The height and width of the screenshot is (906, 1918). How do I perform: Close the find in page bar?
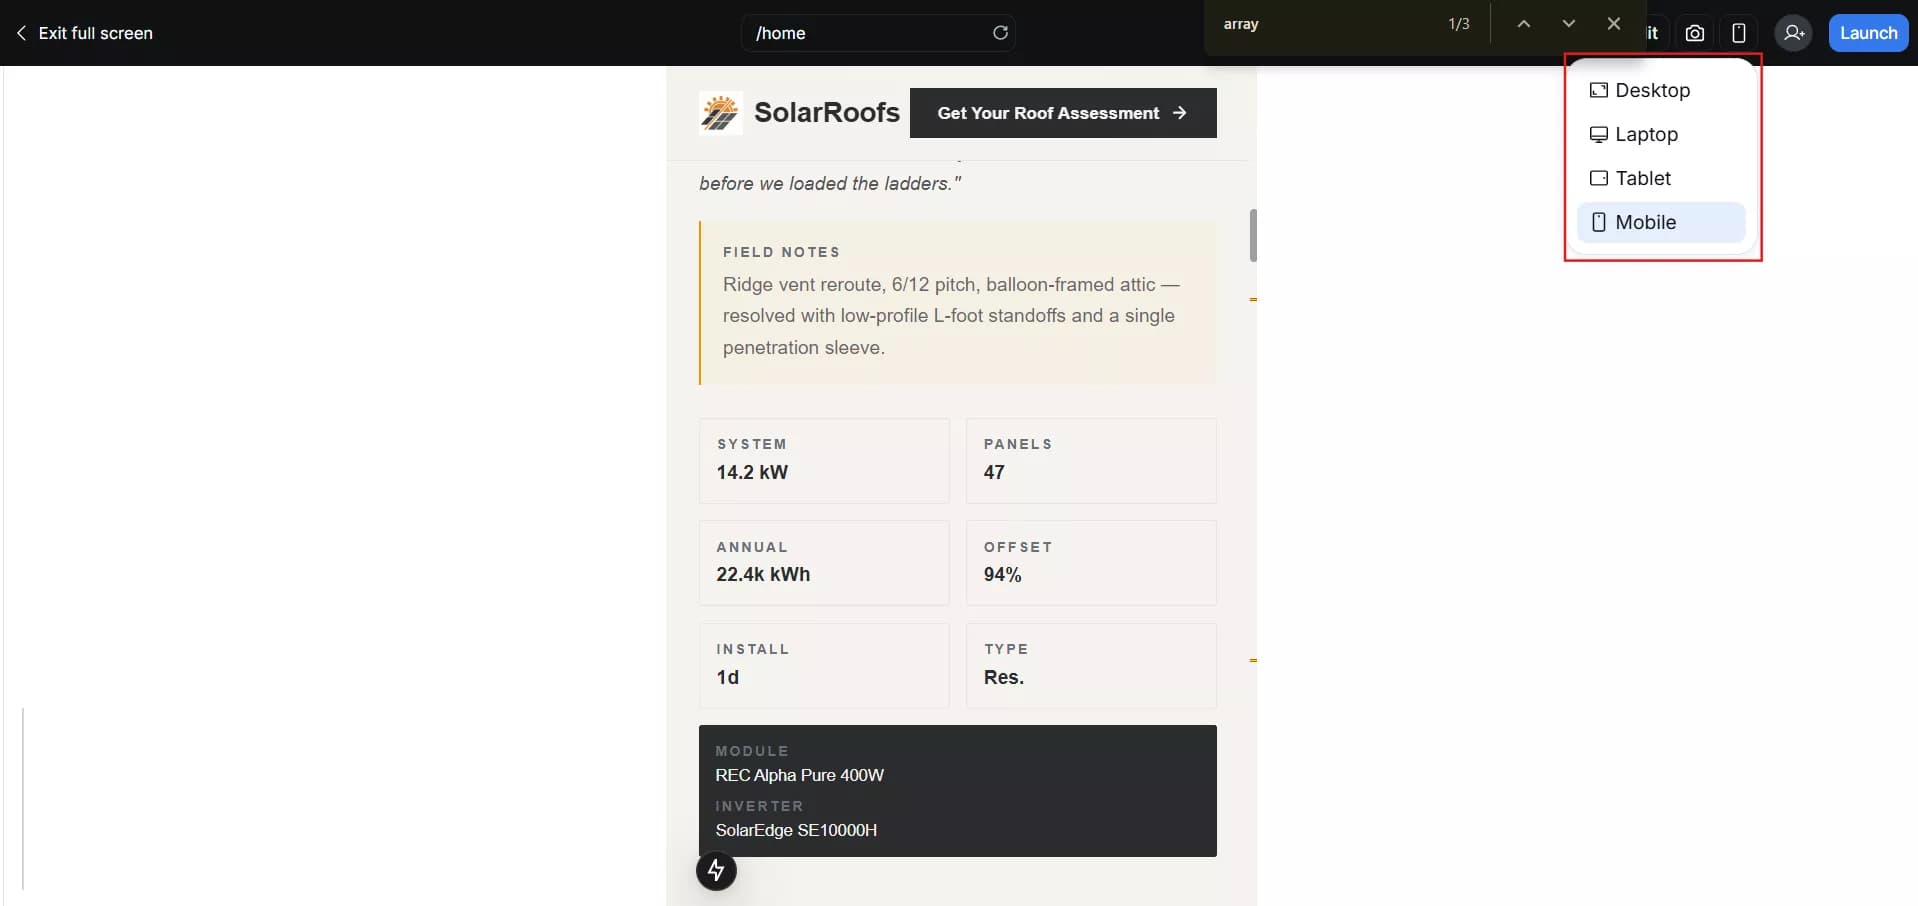click(x=1613, y=24)
